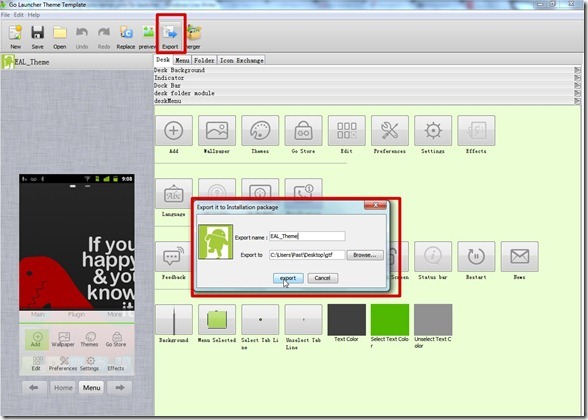
Task: Select the Effects icon tile
Action: [476, 130]
